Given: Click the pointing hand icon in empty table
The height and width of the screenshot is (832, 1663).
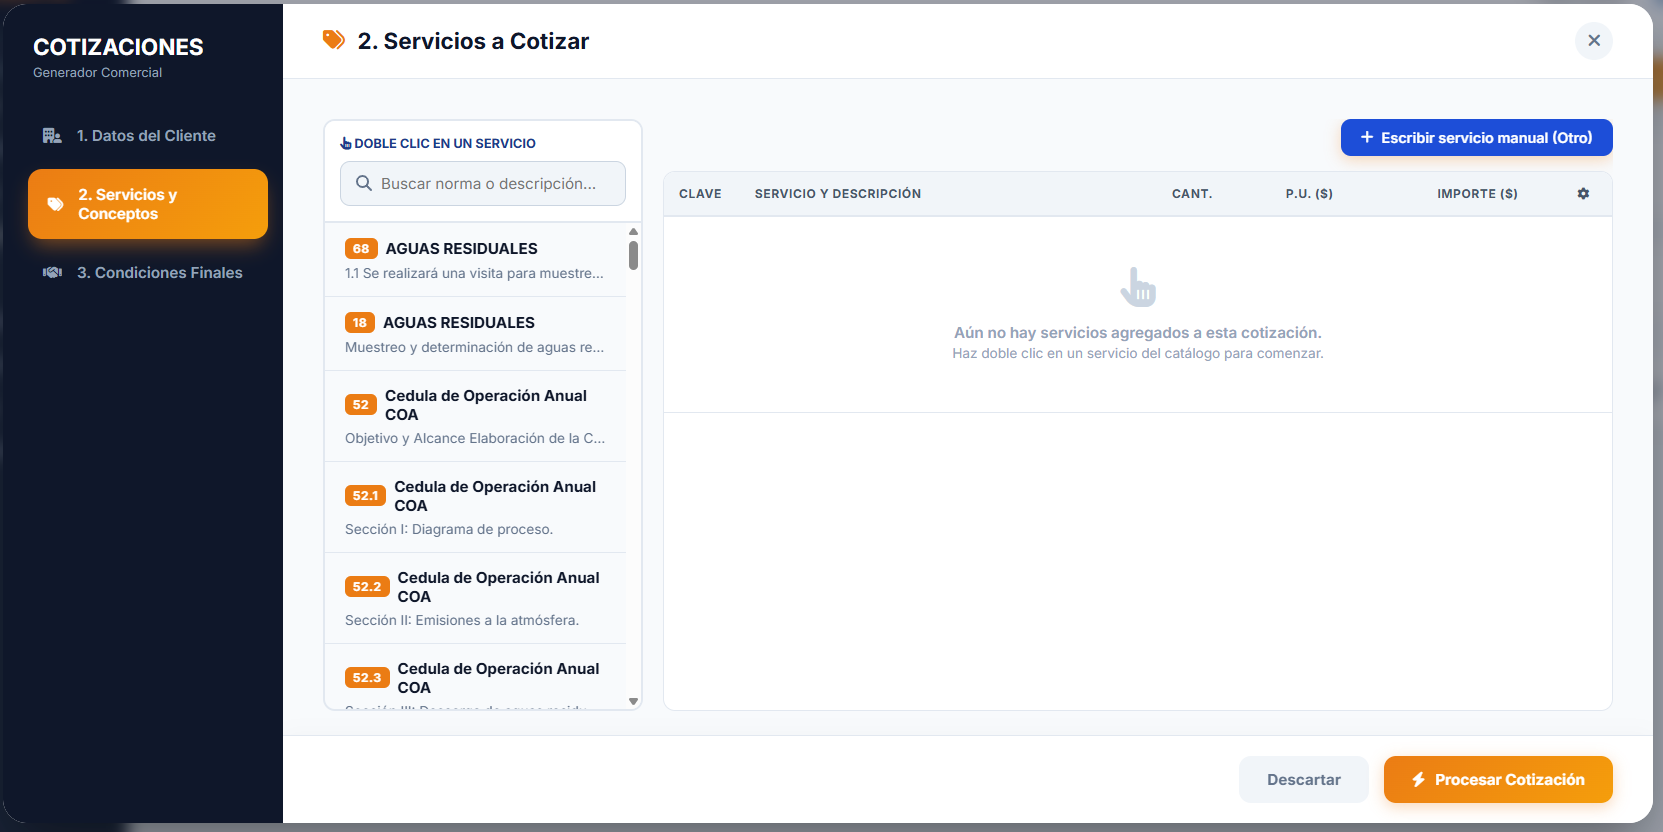Looking at the screenshot, I should 1138,287.
